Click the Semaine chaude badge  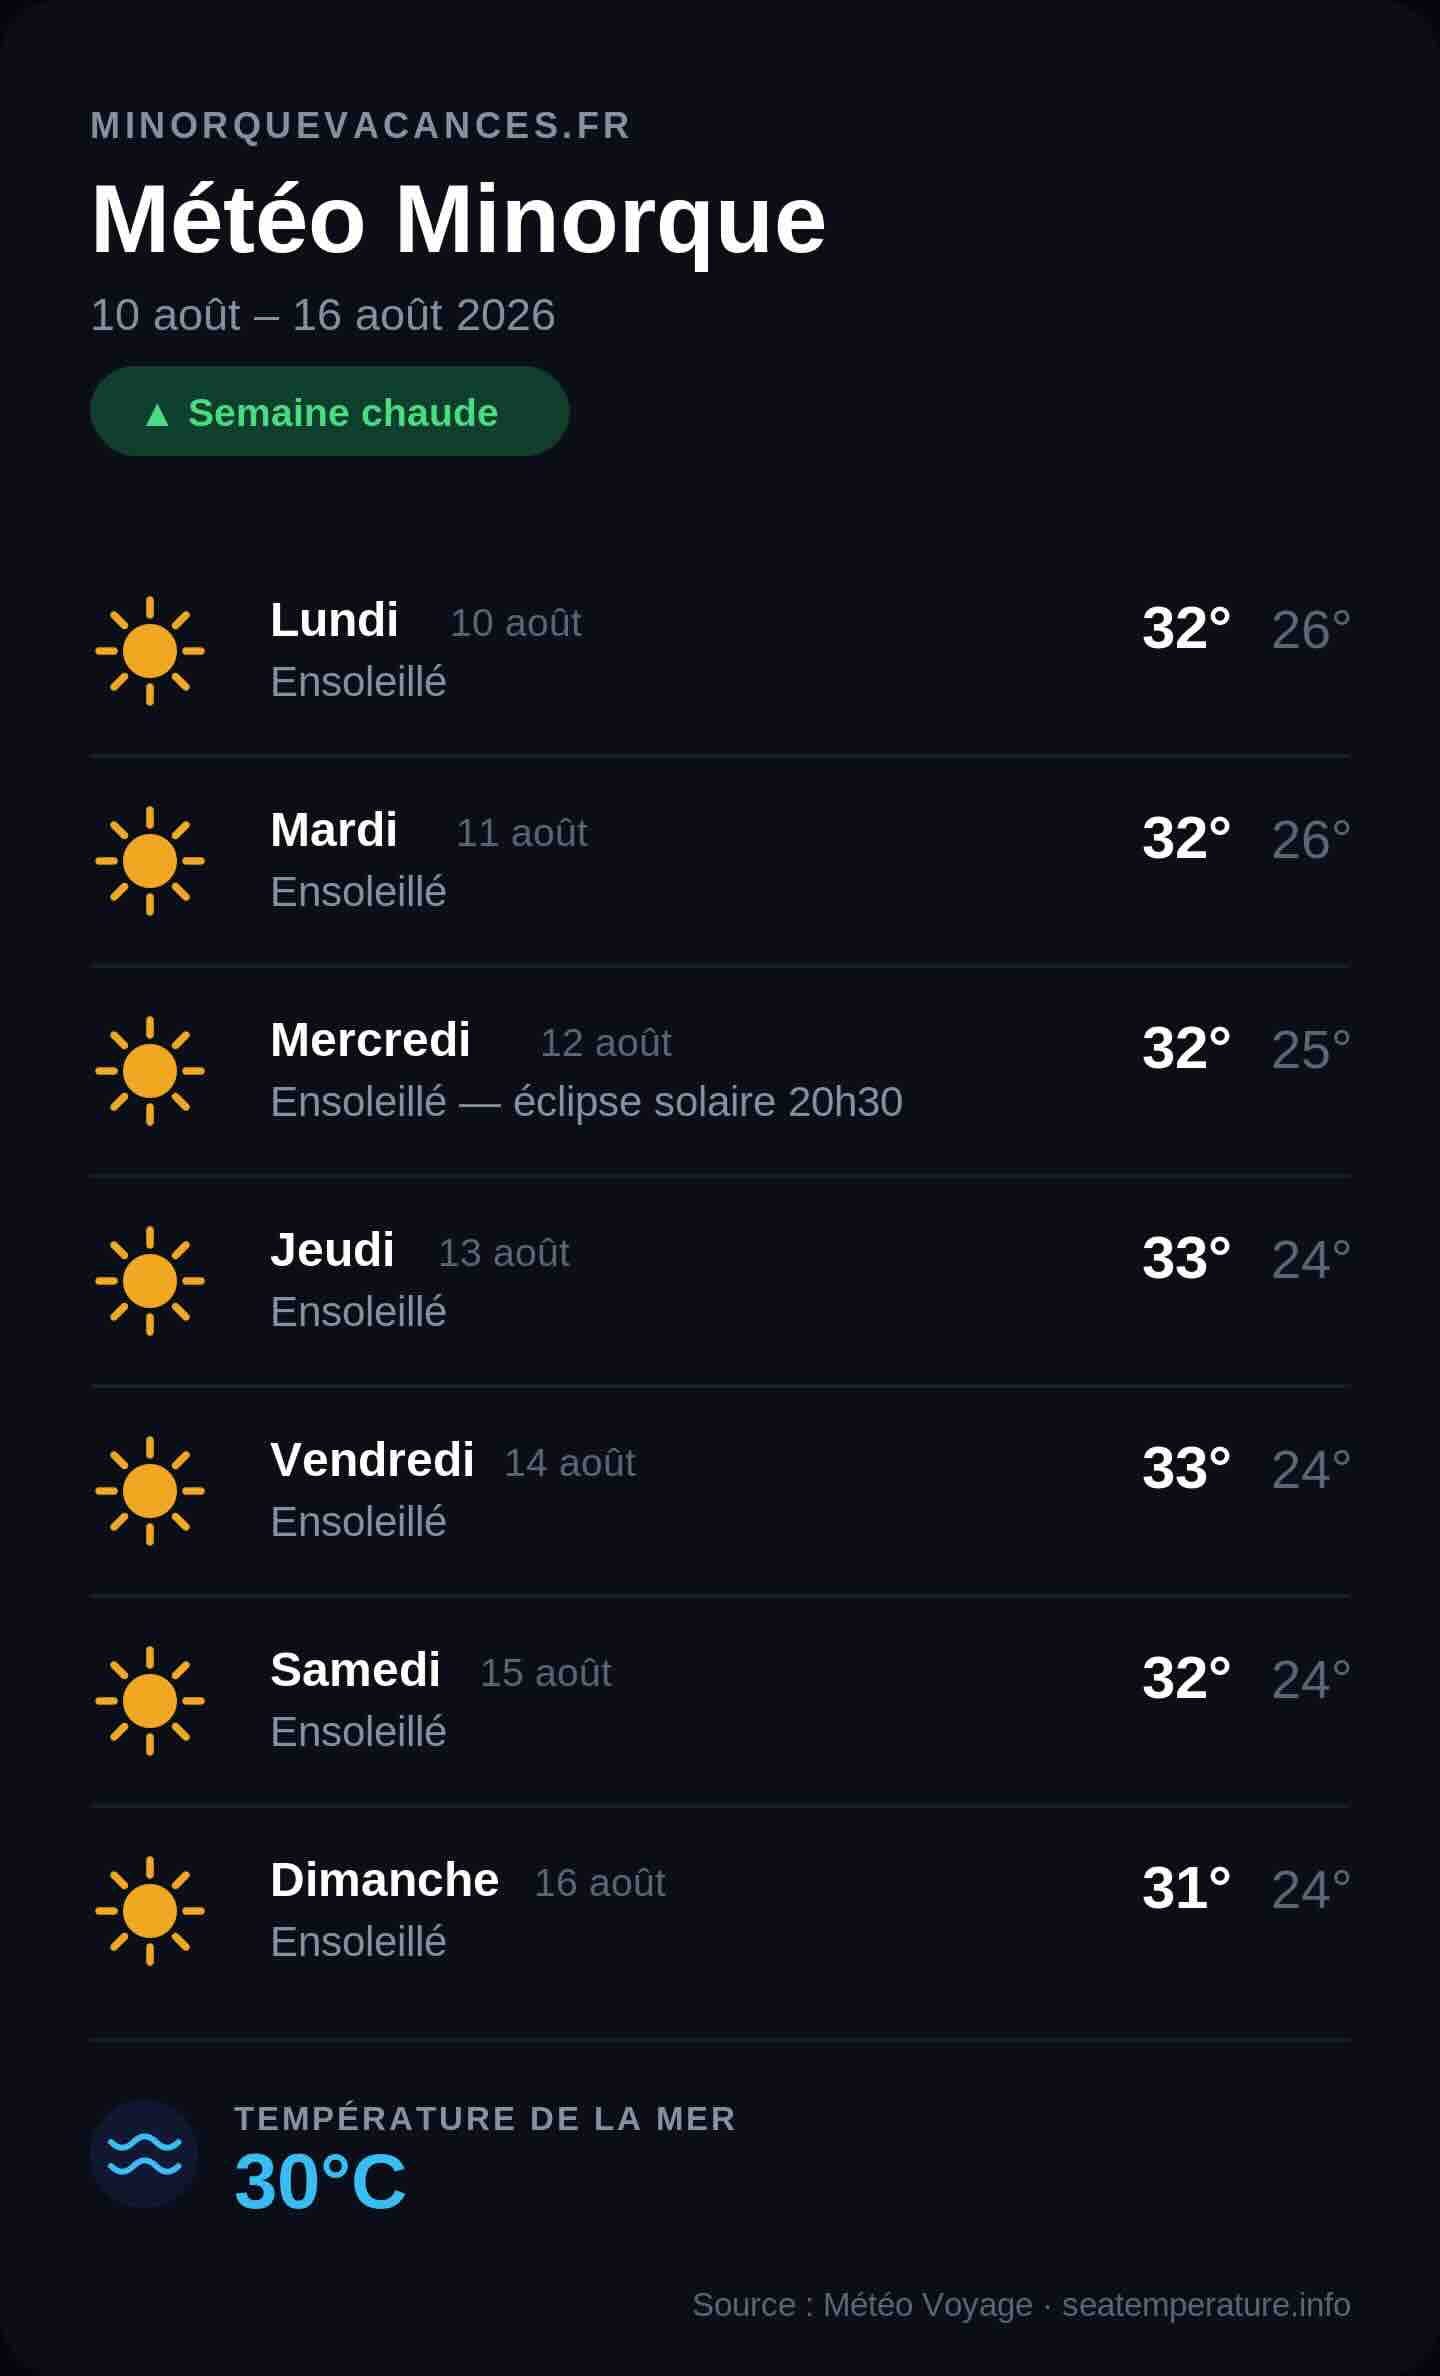(330, 411)
